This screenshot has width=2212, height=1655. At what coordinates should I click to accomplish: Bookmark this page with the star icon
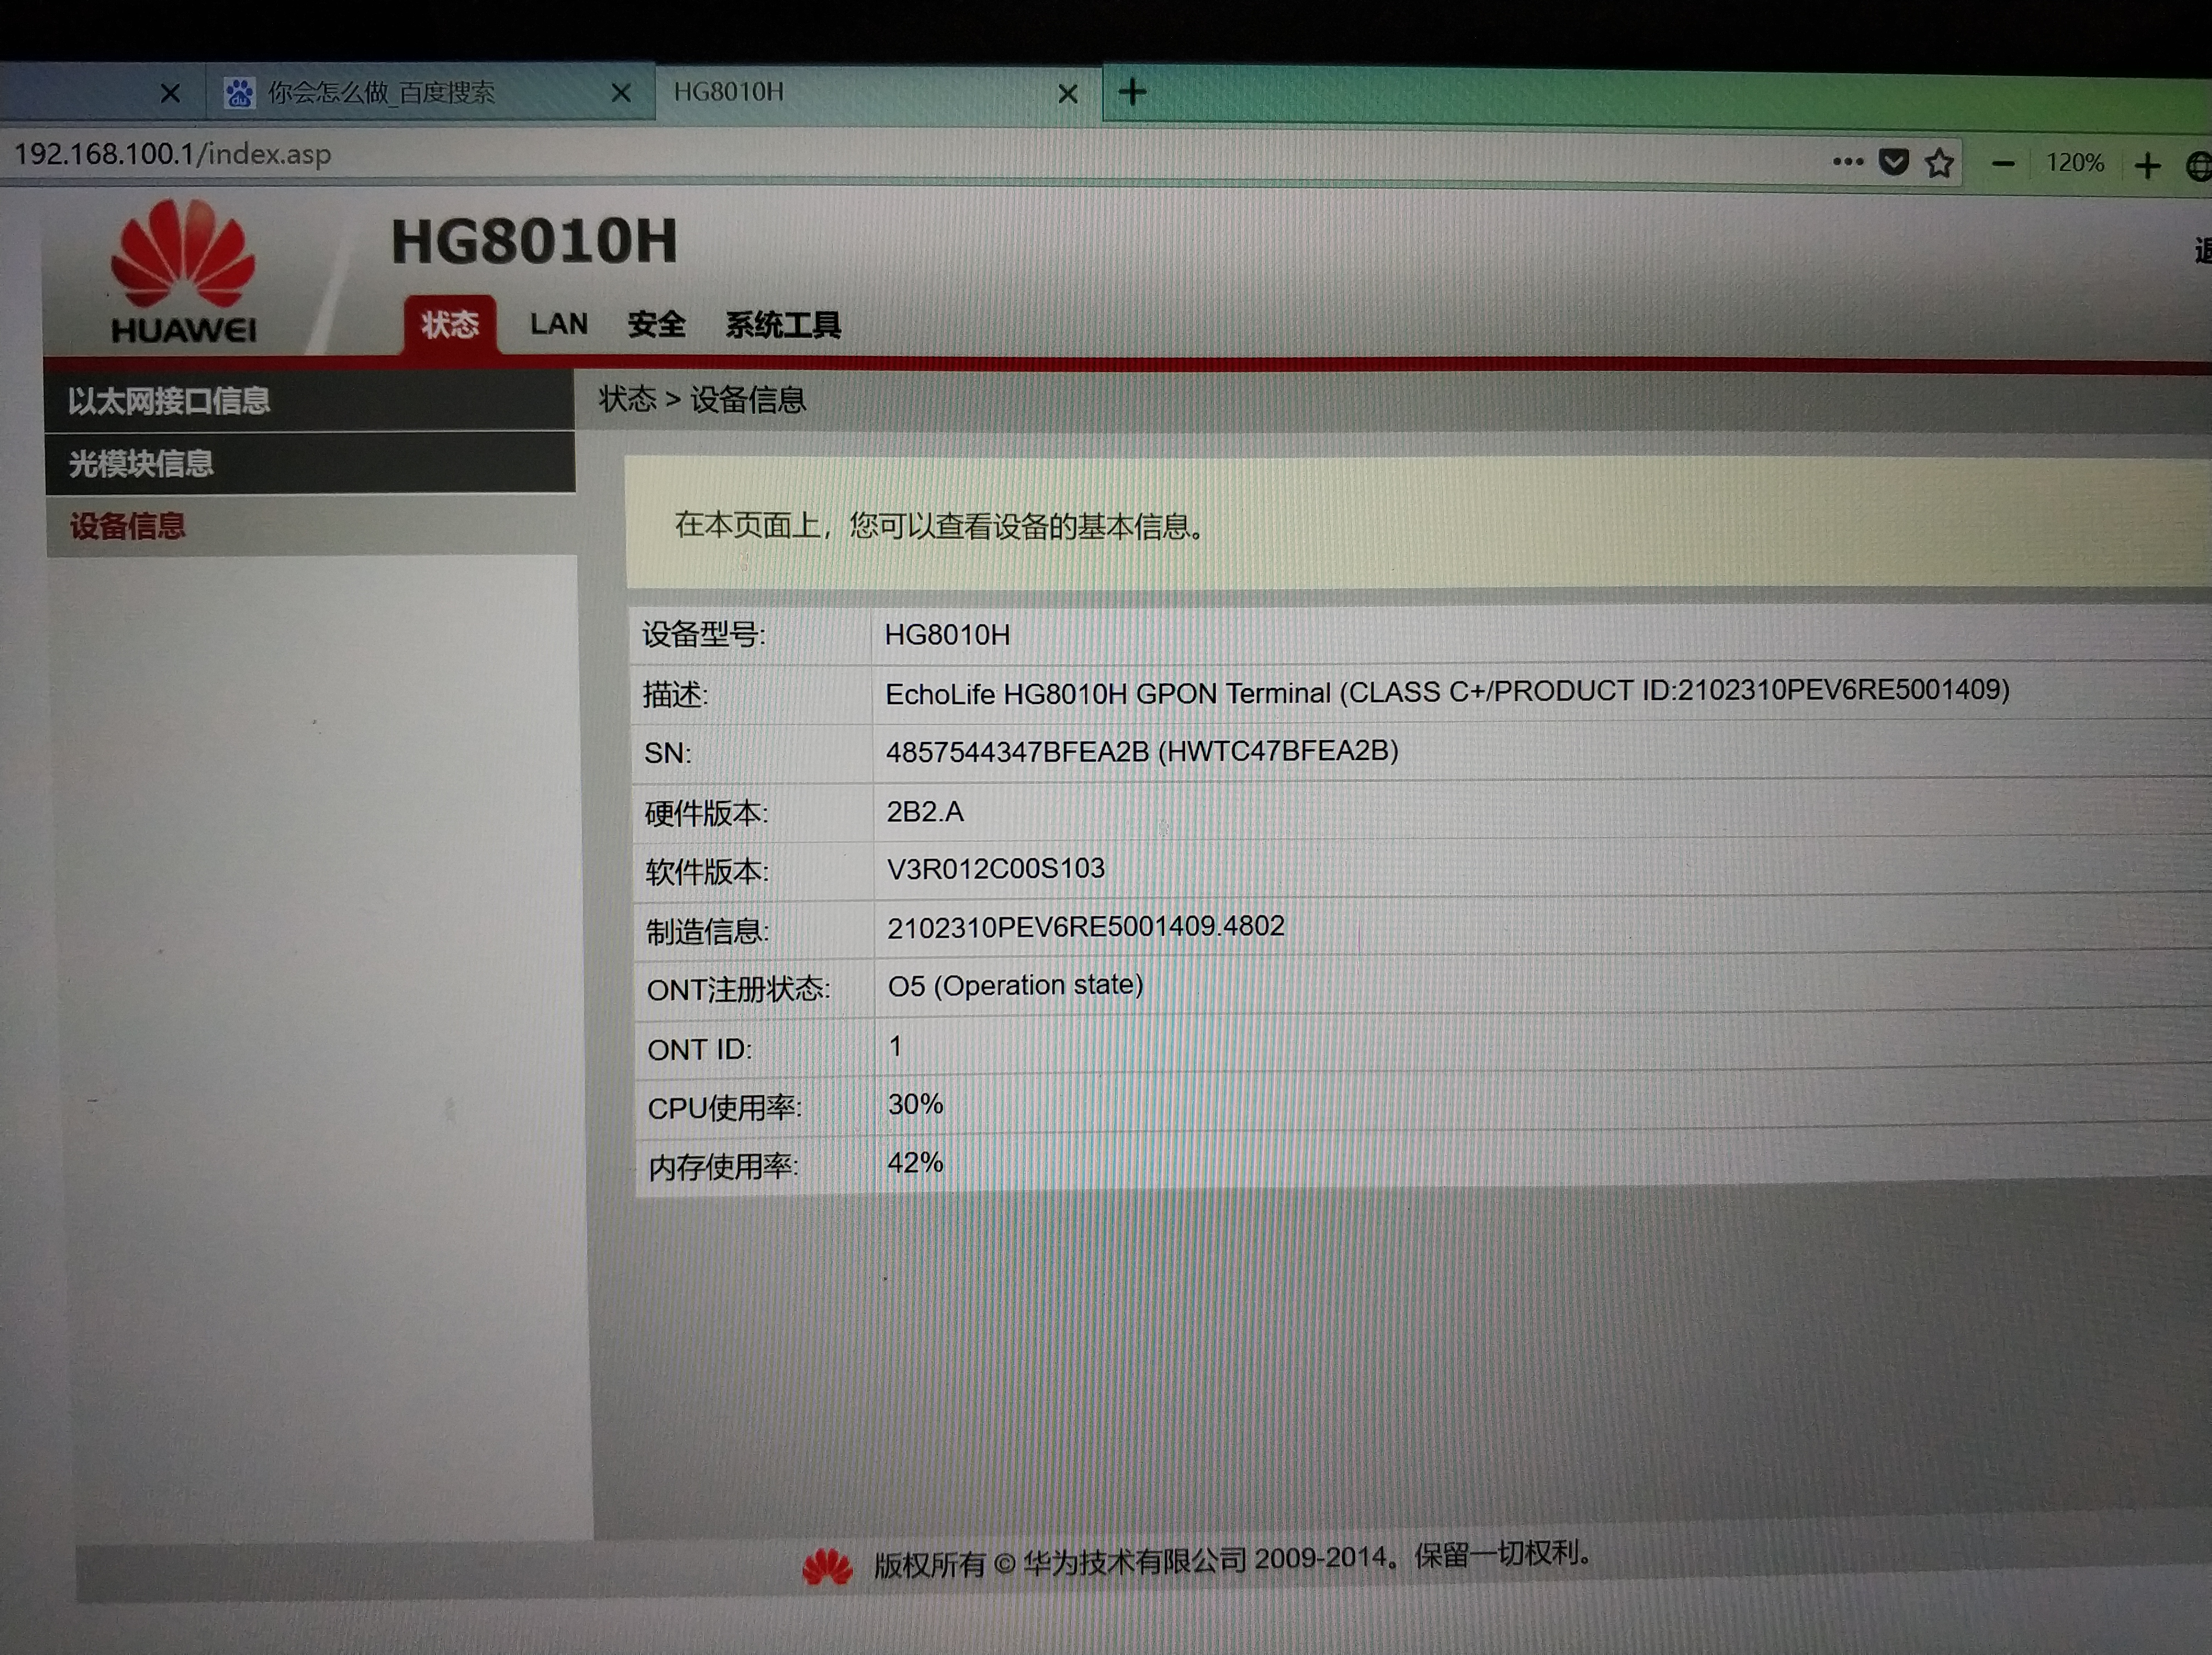tap(1939, 162)
